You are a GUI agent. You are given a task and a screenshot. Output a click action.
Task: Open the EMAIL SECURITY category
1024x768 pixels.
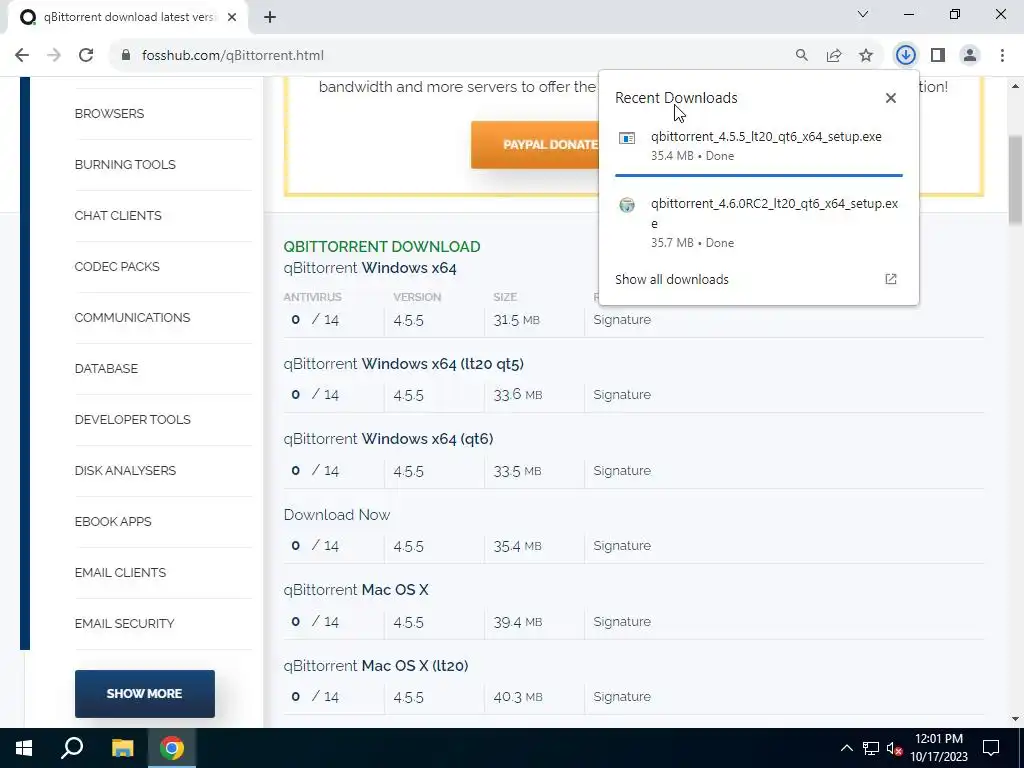[x=124, y=623]
